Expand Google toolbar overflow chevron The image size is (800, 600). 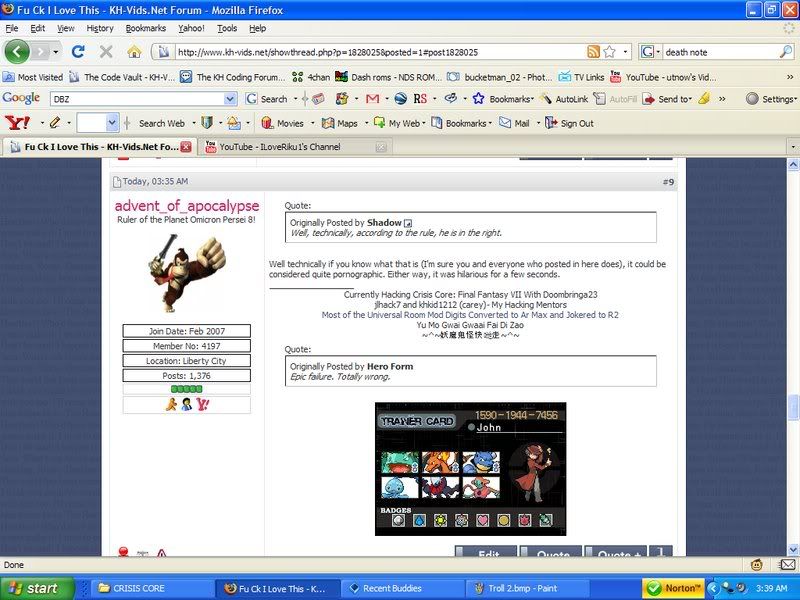[722, 99]
